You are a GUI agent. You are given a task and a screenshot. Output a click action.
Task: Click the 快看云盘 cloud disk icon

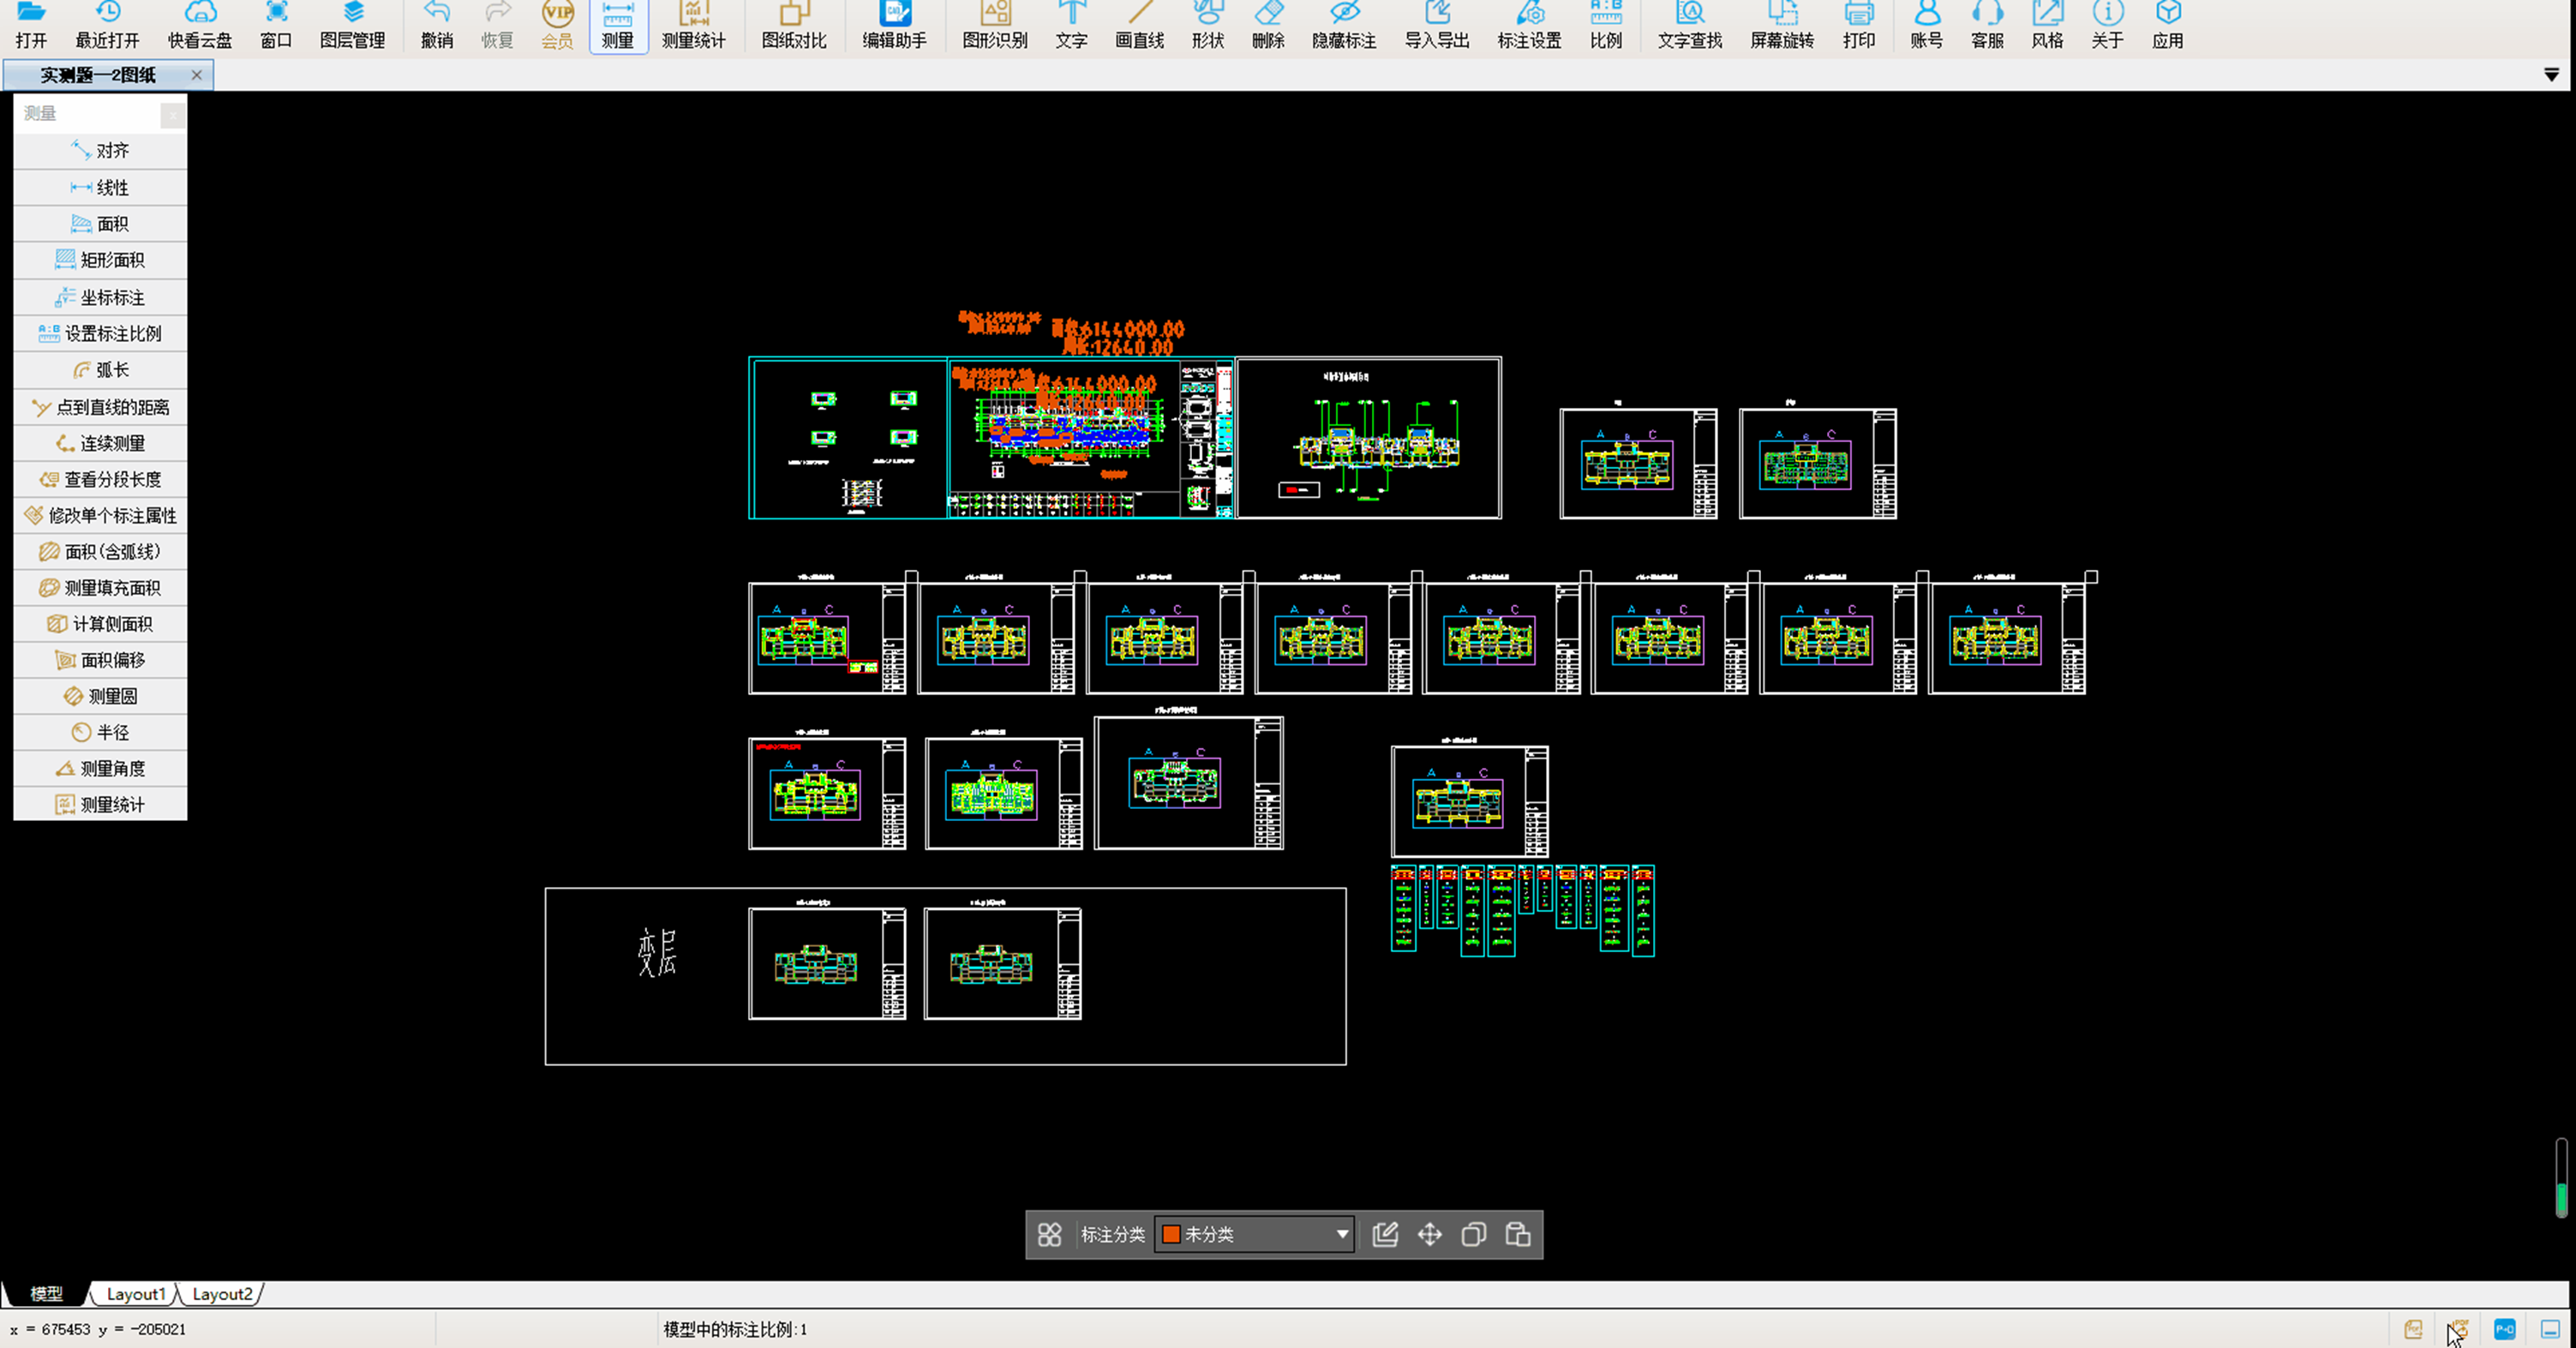tap(199, 25)
